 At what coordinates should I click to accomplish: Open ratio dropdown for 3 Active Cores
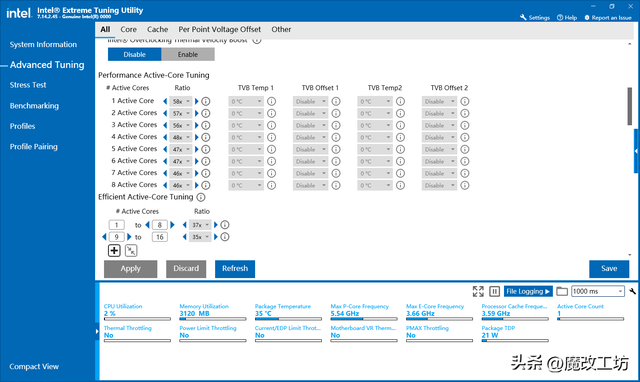180,125
